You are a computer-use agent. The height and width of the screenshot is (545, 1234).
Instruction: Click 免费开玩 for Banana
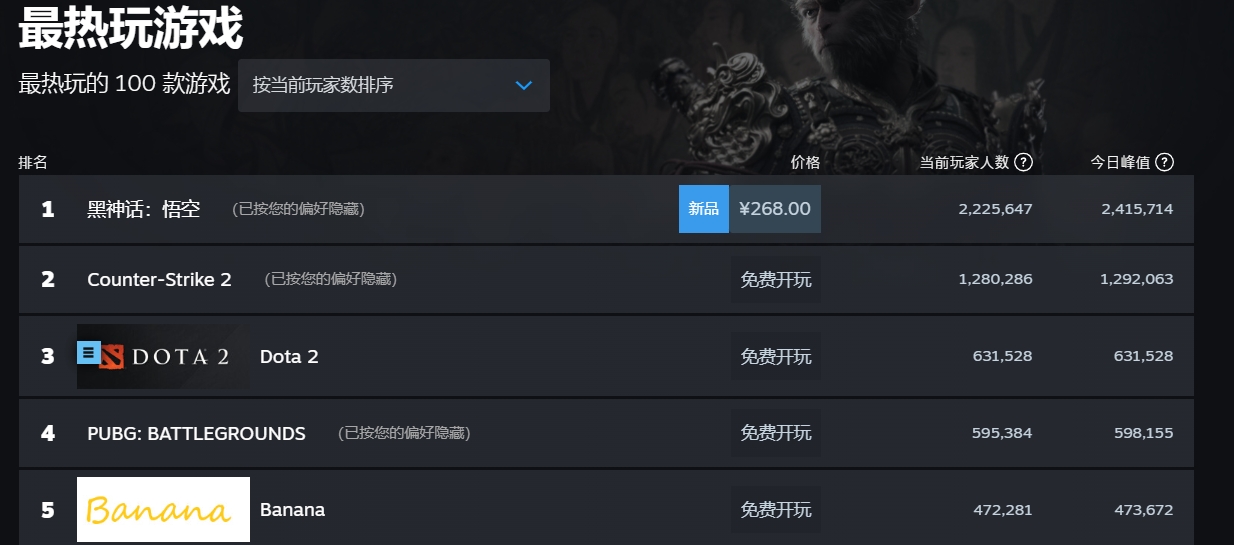pos(776,510)
